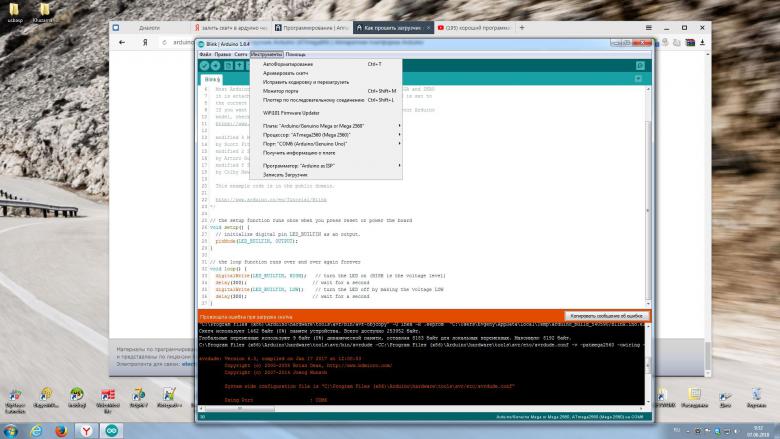Image resolution: width=780 pixels, height=439 pixels.
Task: Click the browser address bar
Action: (177, 43)
